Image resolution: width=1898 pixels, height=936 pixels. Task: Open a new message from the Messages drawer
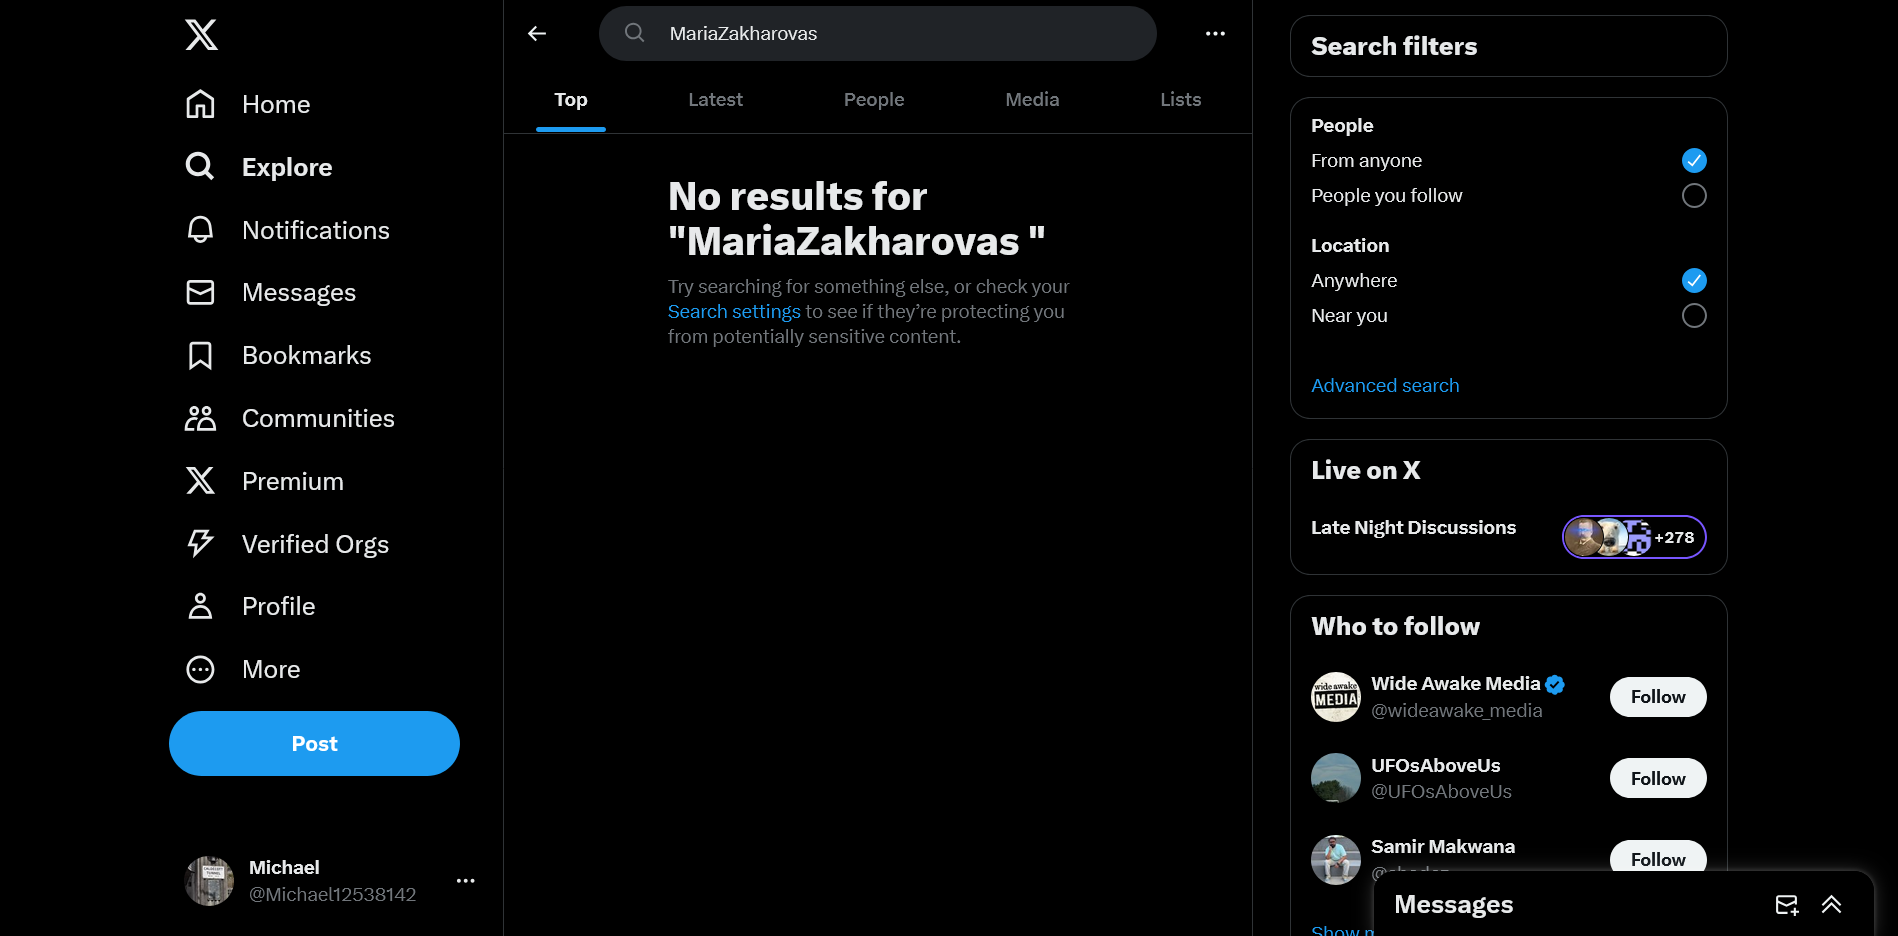(1787, 905)
